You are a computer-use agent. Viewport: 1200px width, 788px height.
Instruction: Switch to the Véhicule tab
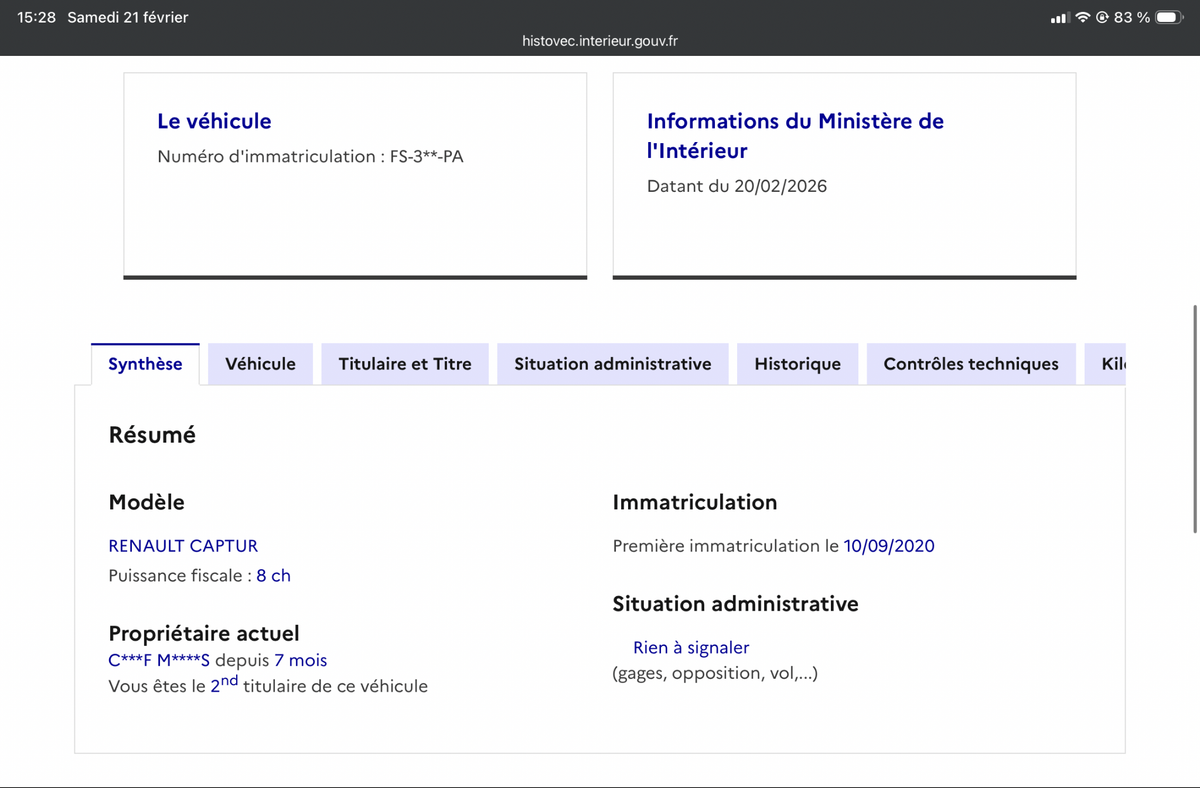click(260, 364)
